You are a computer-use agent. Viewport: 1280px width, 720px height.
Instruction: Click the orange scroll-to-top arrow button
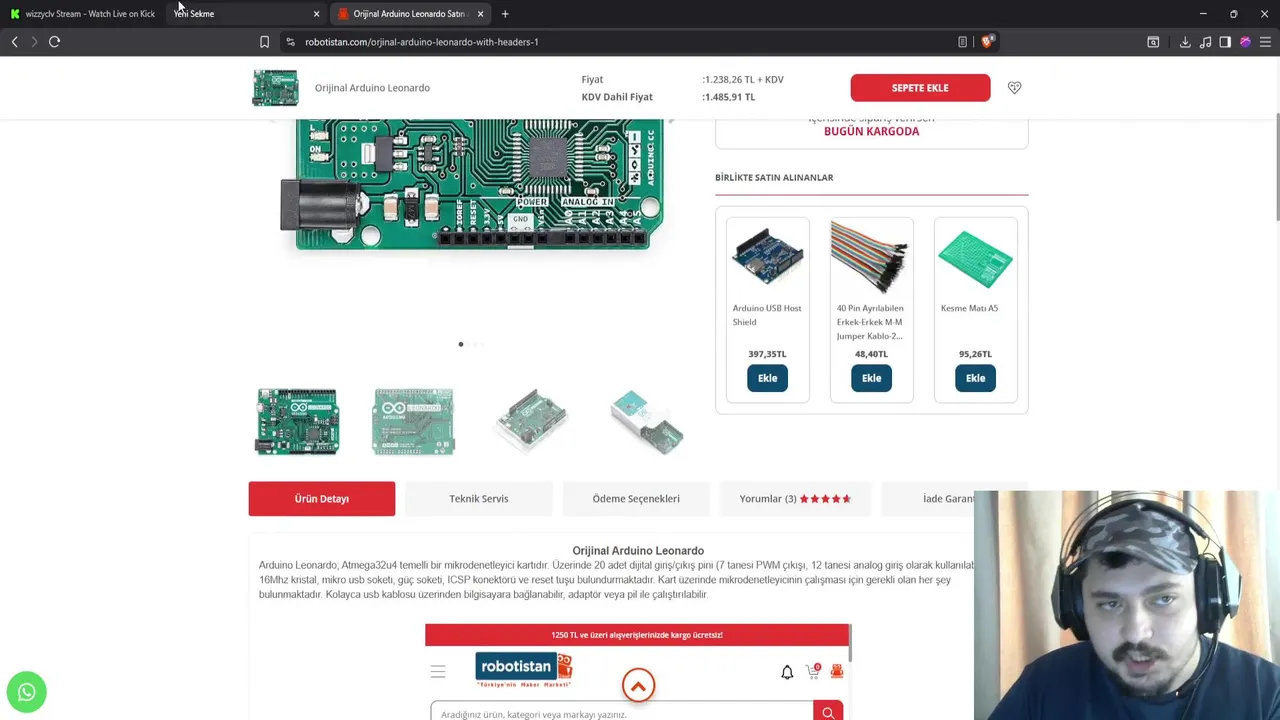pyautogui.click(x=638, y=685)
